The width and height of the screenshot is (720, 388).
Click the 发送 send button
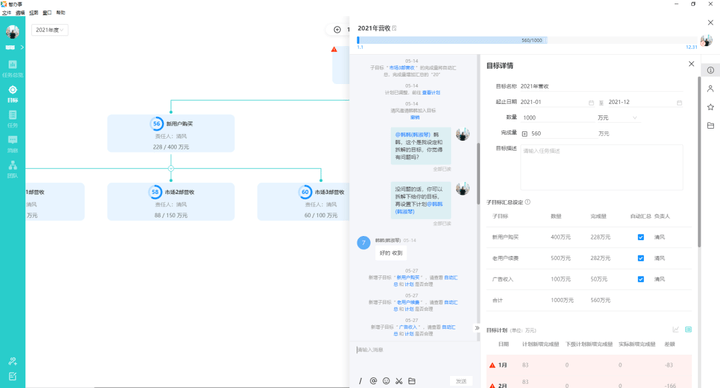coord(461,381)
